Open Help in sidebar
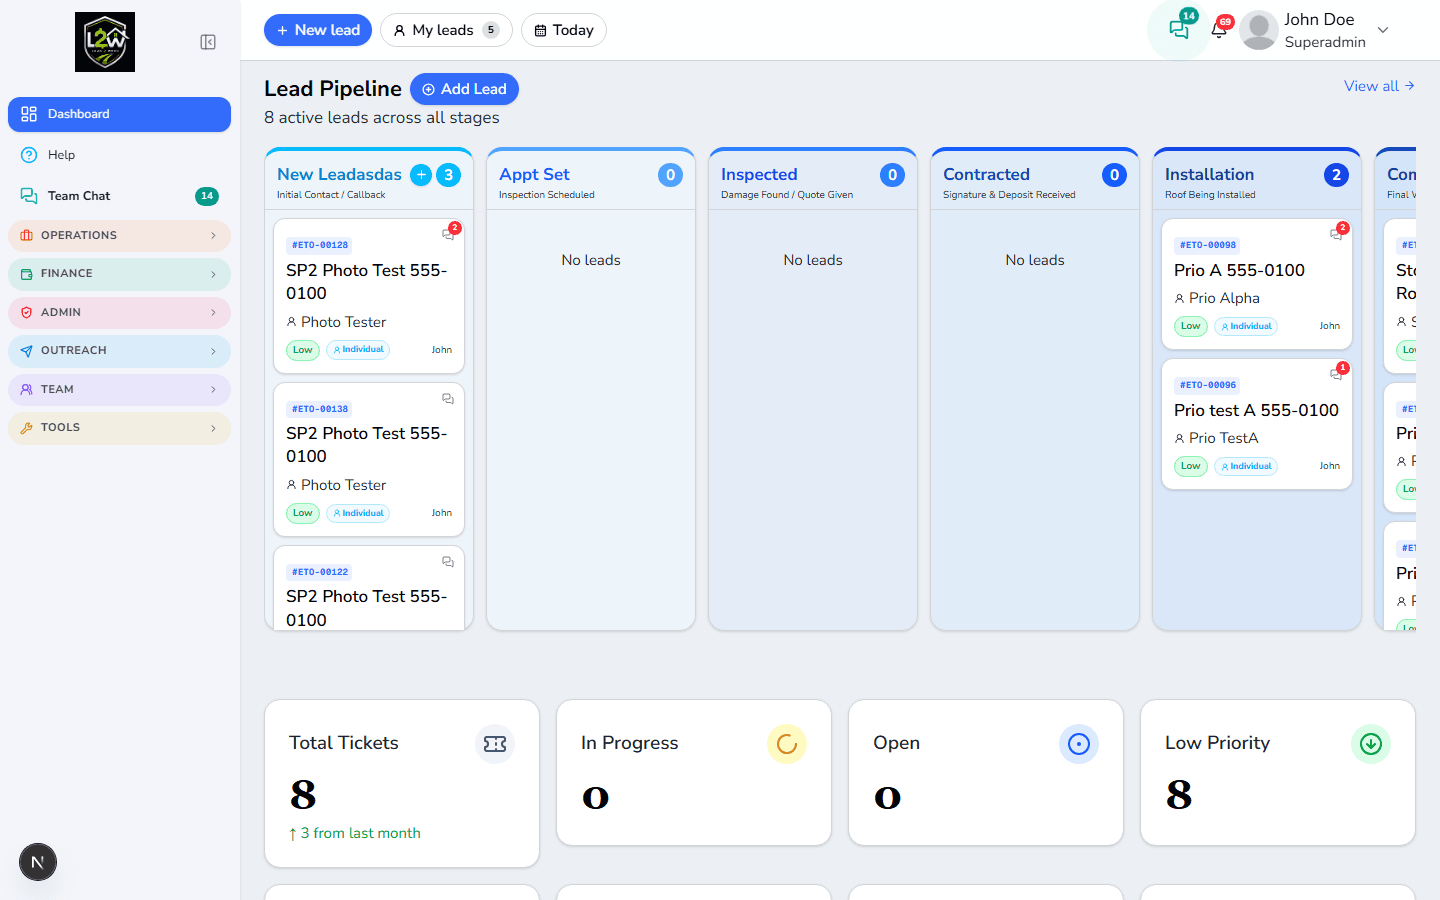Screen dimensions: 1440x900 click(x=119, y=155)
